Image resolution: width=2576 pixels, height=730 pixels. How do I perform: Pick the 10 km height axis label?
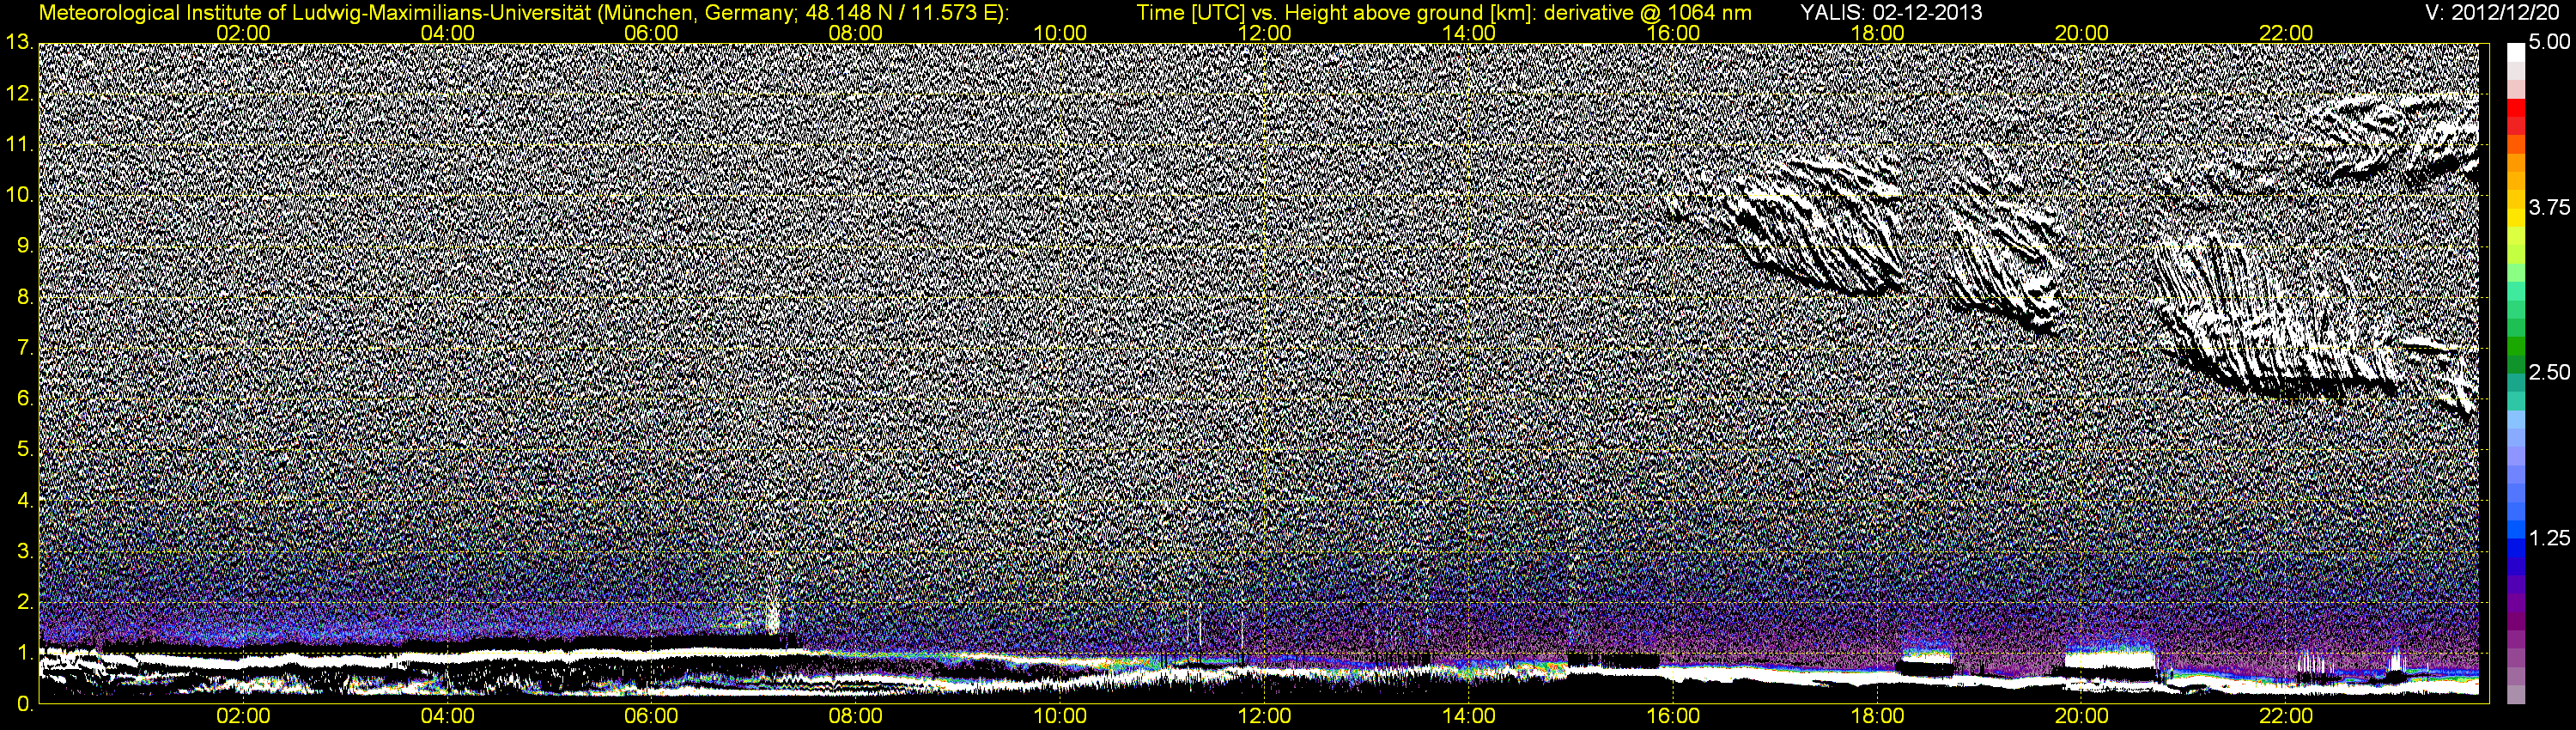click(18, 195)
